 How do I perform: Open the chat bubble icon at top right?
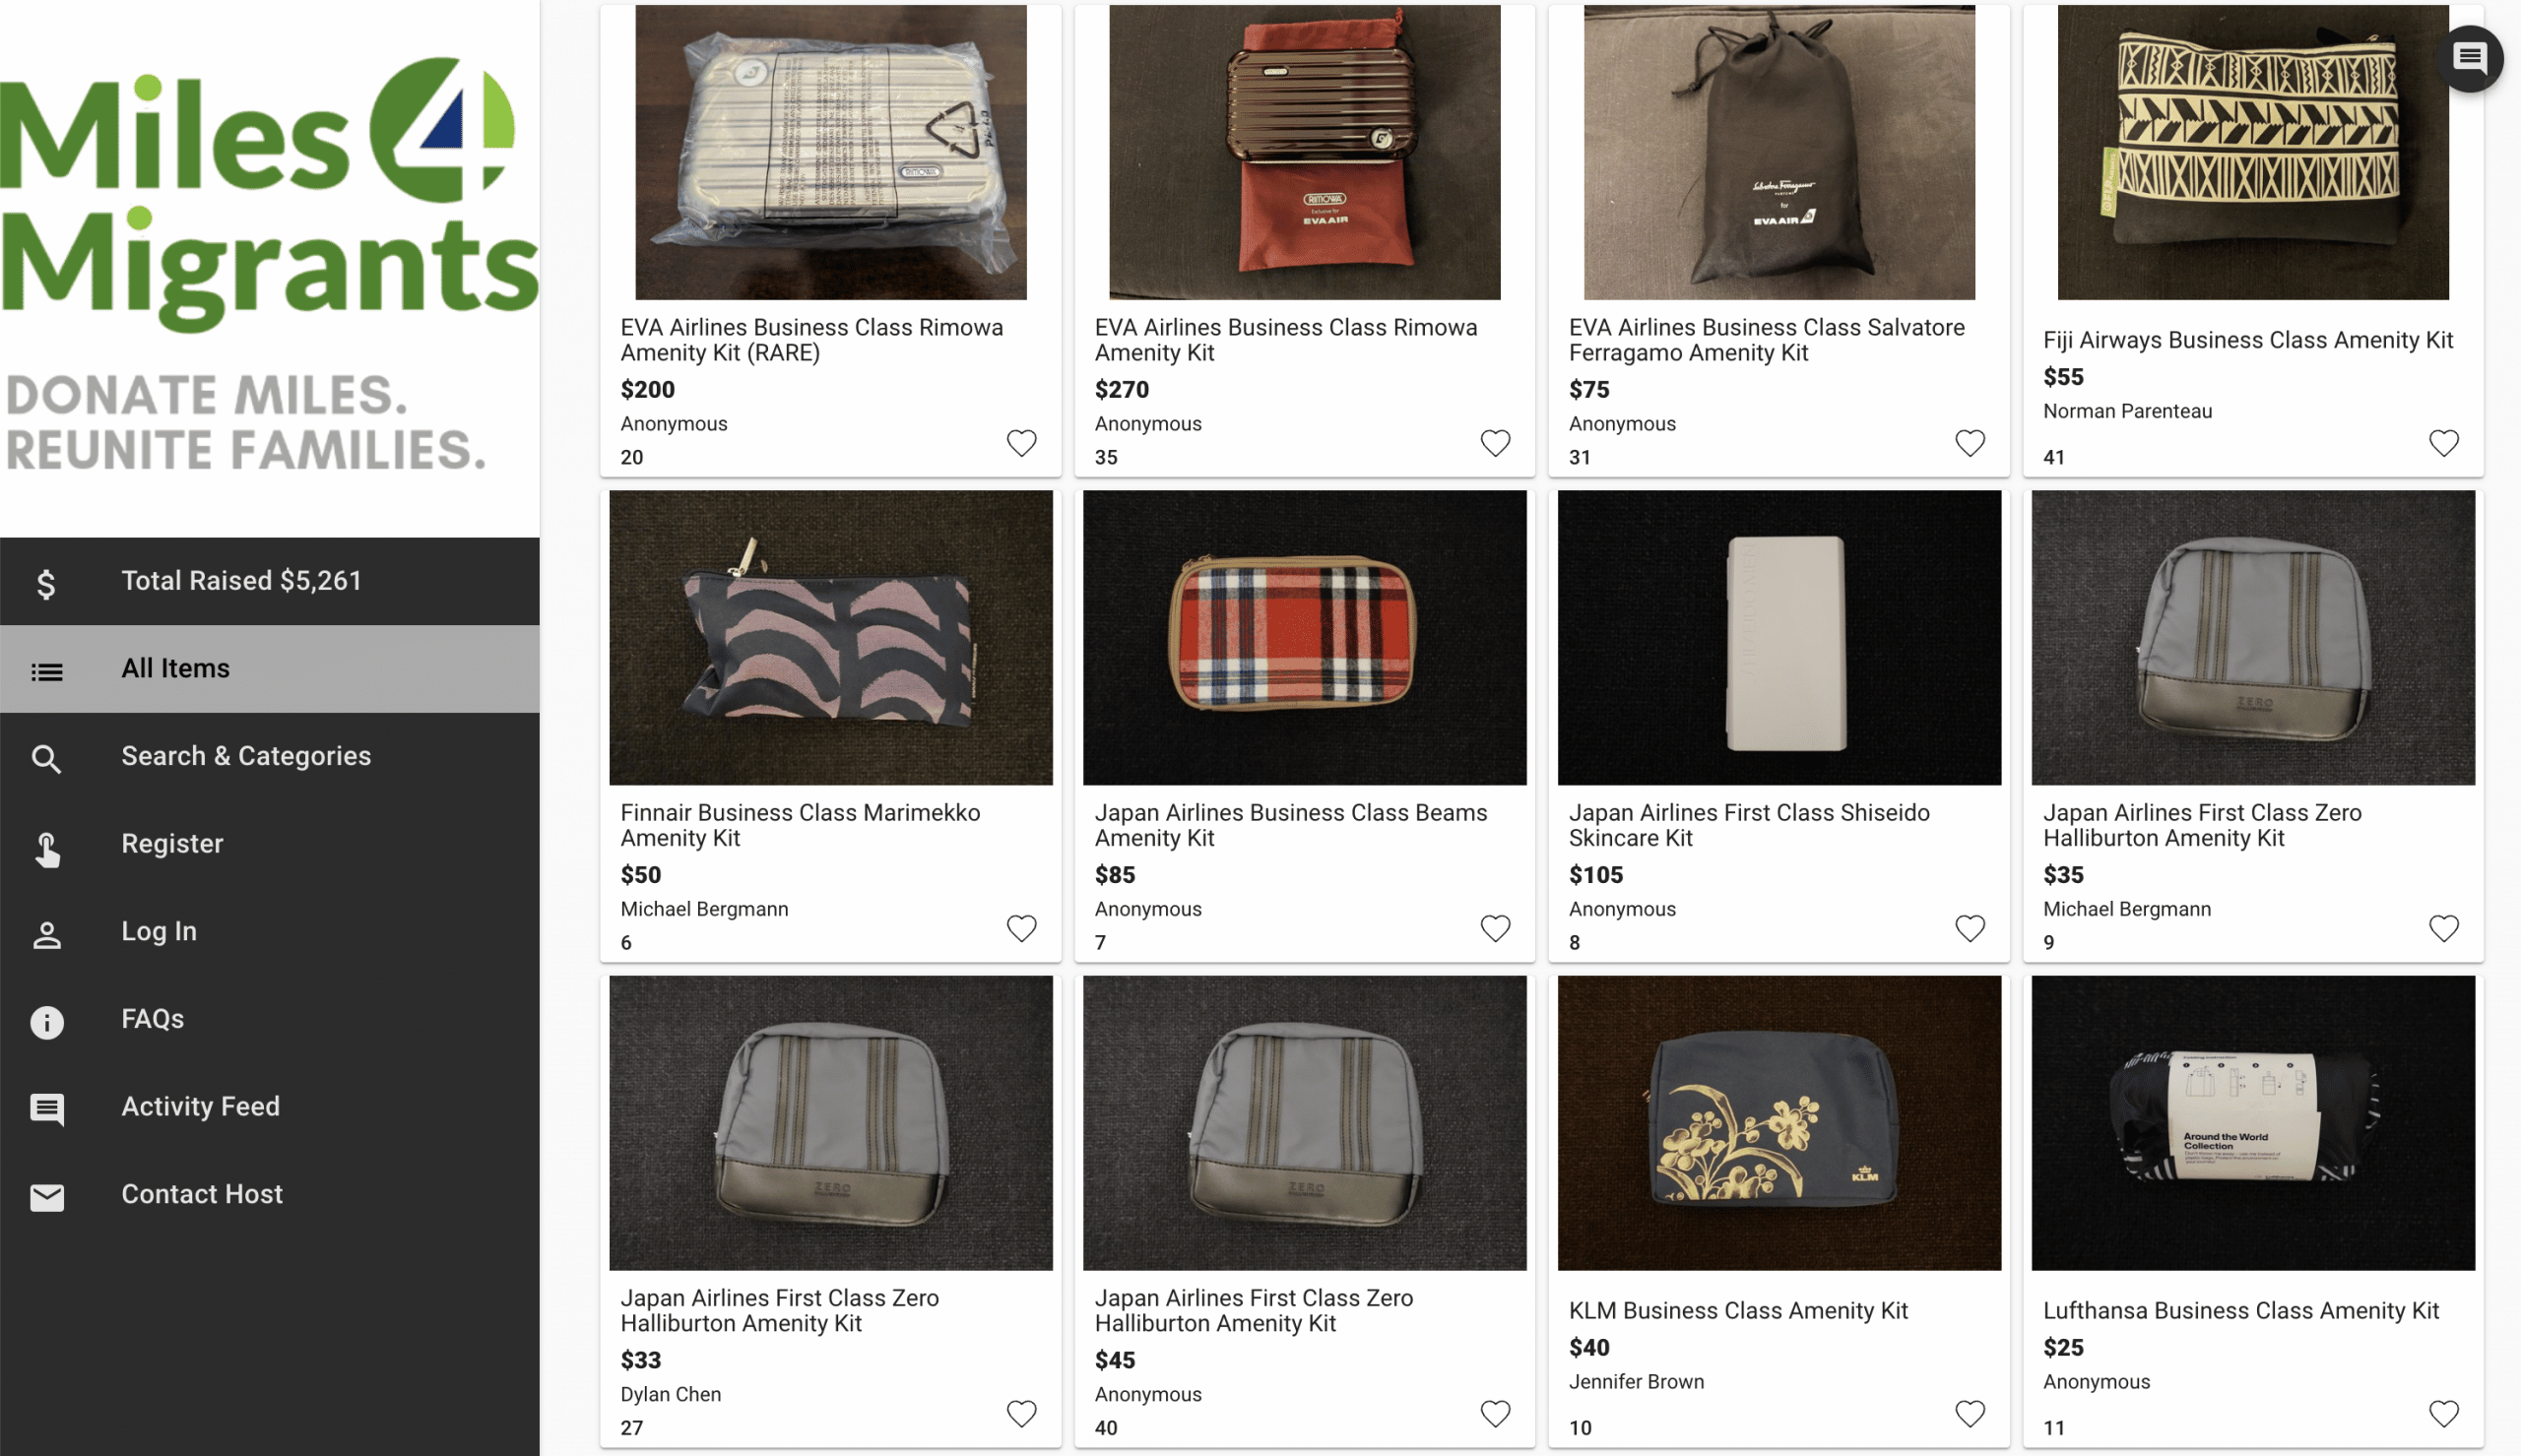click(x=2468, y=58)
